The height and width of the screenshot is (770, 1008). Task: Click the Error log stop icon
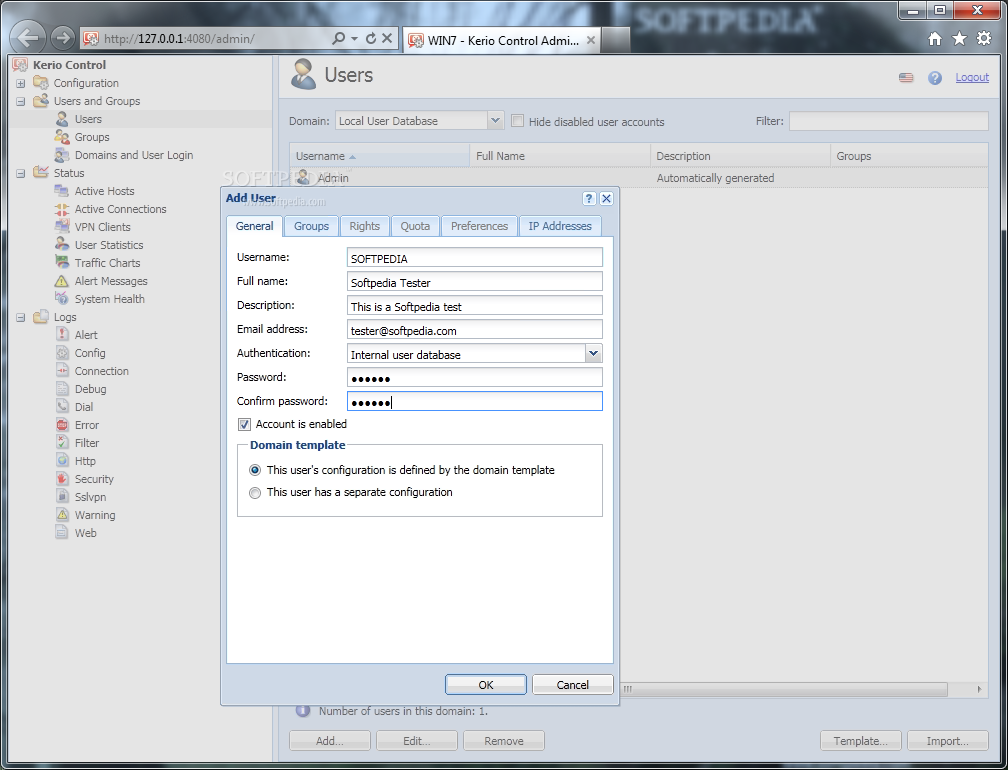click(x=62, y=425)
